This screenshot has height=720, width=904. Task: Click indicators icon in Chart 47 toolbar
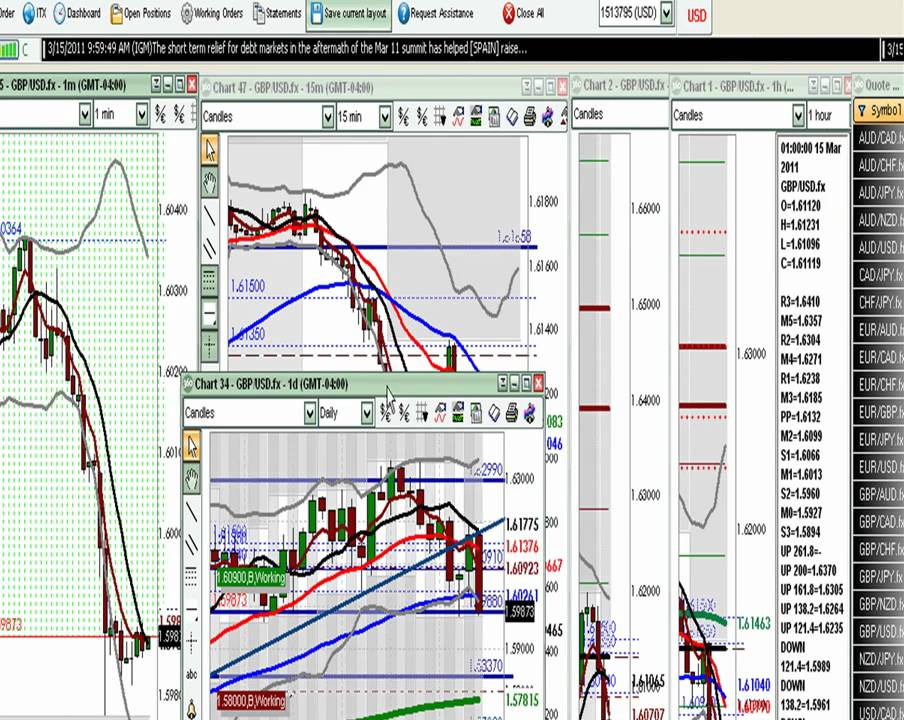(458, 117)
